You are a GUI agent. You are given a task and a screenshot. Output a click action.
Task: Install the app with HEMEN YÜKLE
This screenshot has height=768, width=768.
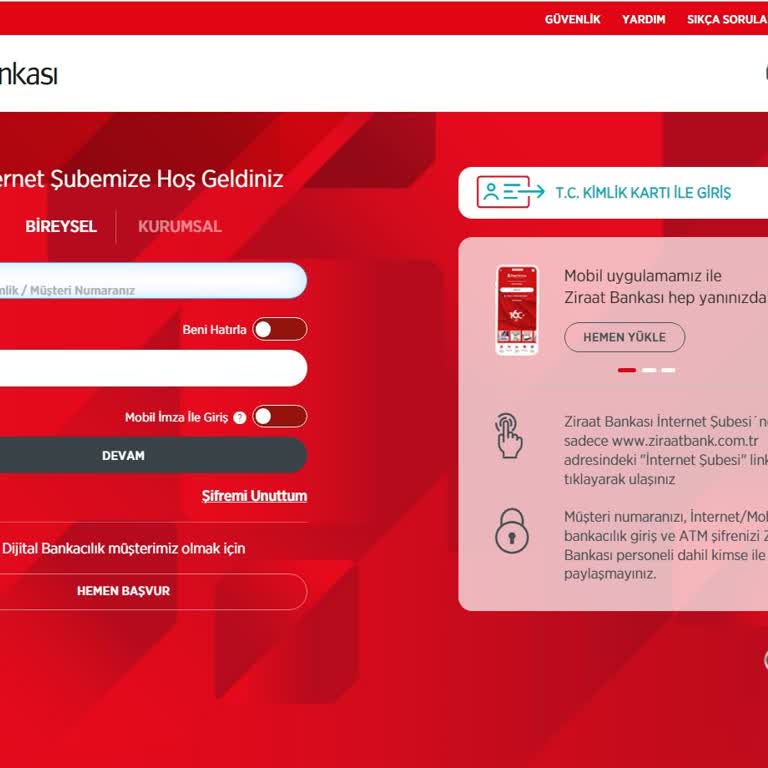pyautogui.click(x=624, y=337)
